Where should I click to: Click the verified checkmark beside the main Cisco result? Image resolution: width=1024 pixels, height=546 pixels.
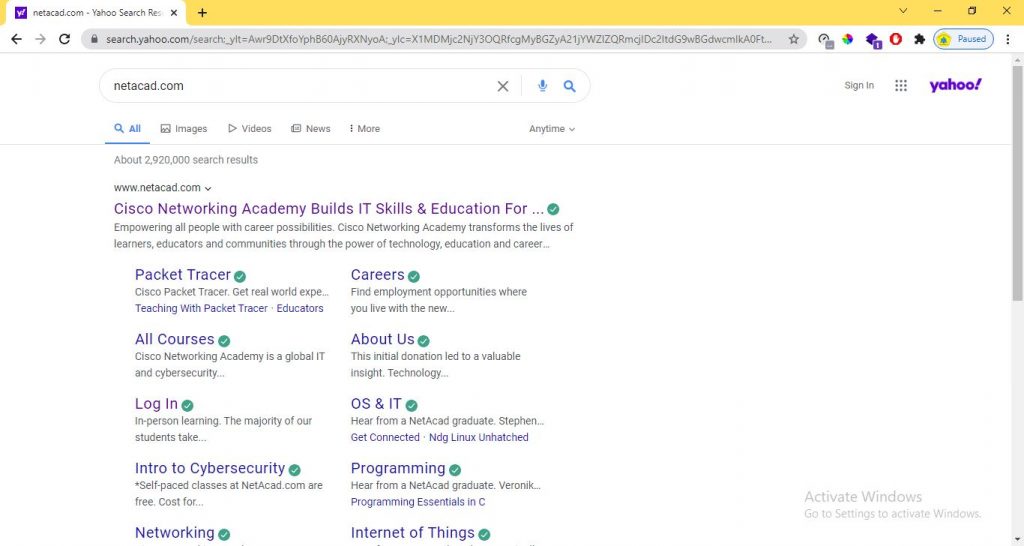click(x=553, y=209)
